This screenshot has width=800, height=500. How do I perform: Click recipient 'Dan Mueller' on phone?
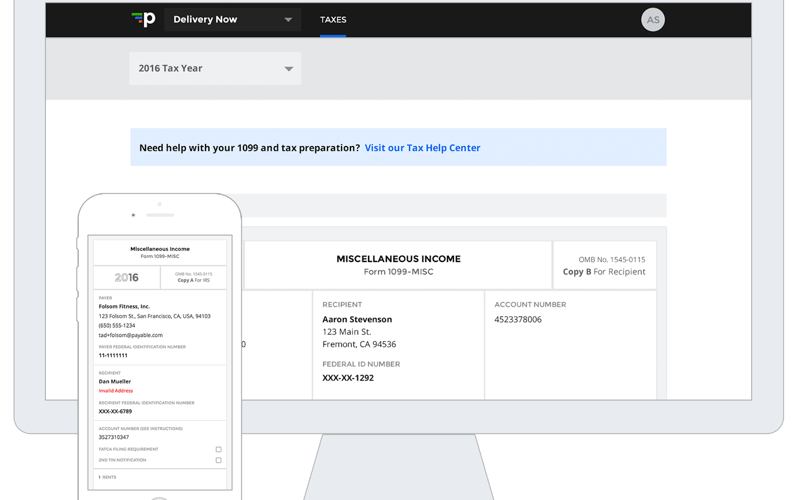pyautogui.click(x=115, y=382)
